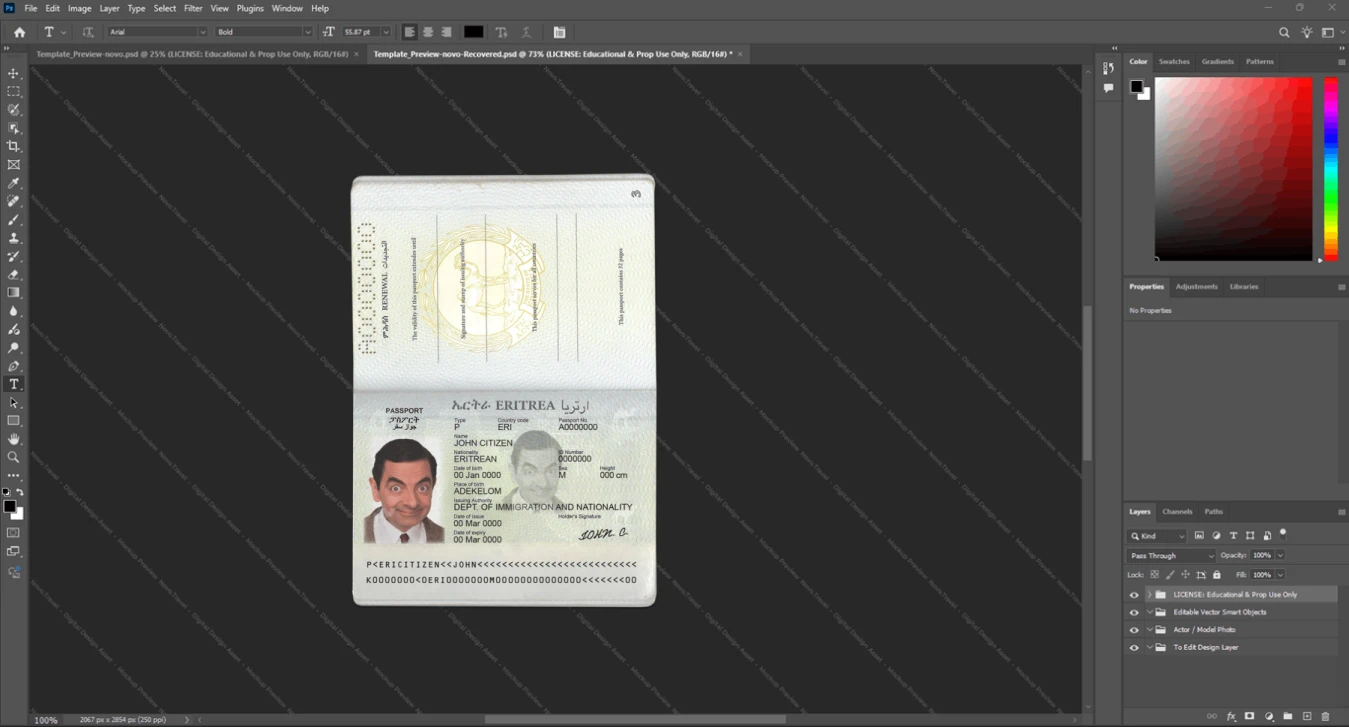Select the Crop tool
Viewport: 1349px width, 727px height.
[x=14, y=146]
